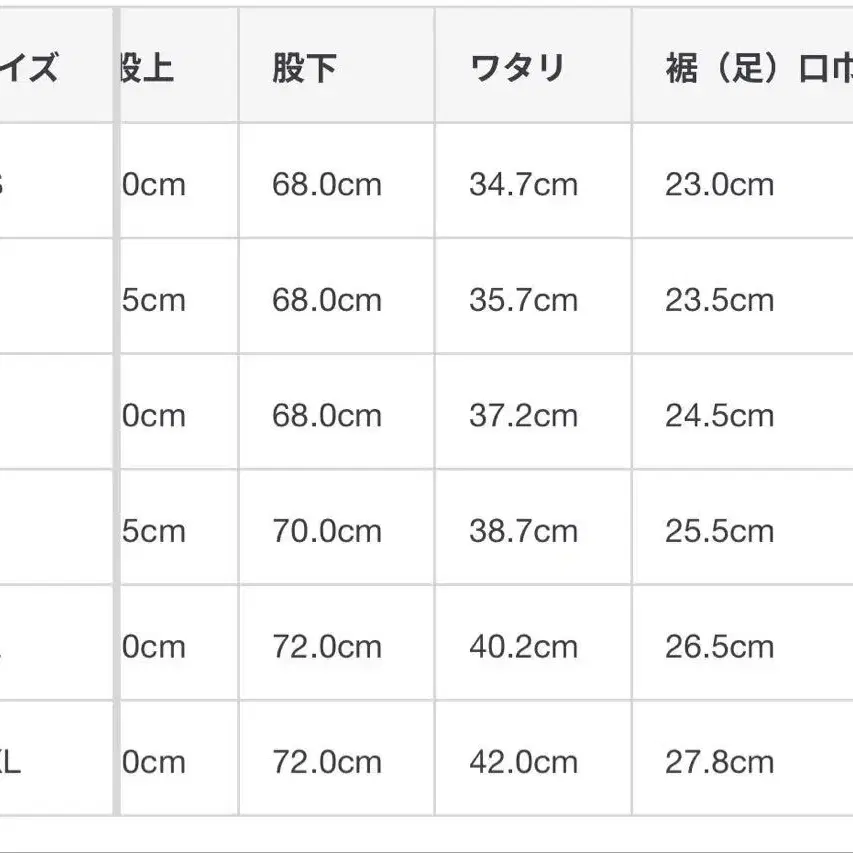
Task: Click the 23.5cm cell
Action: tap(720, 300)
